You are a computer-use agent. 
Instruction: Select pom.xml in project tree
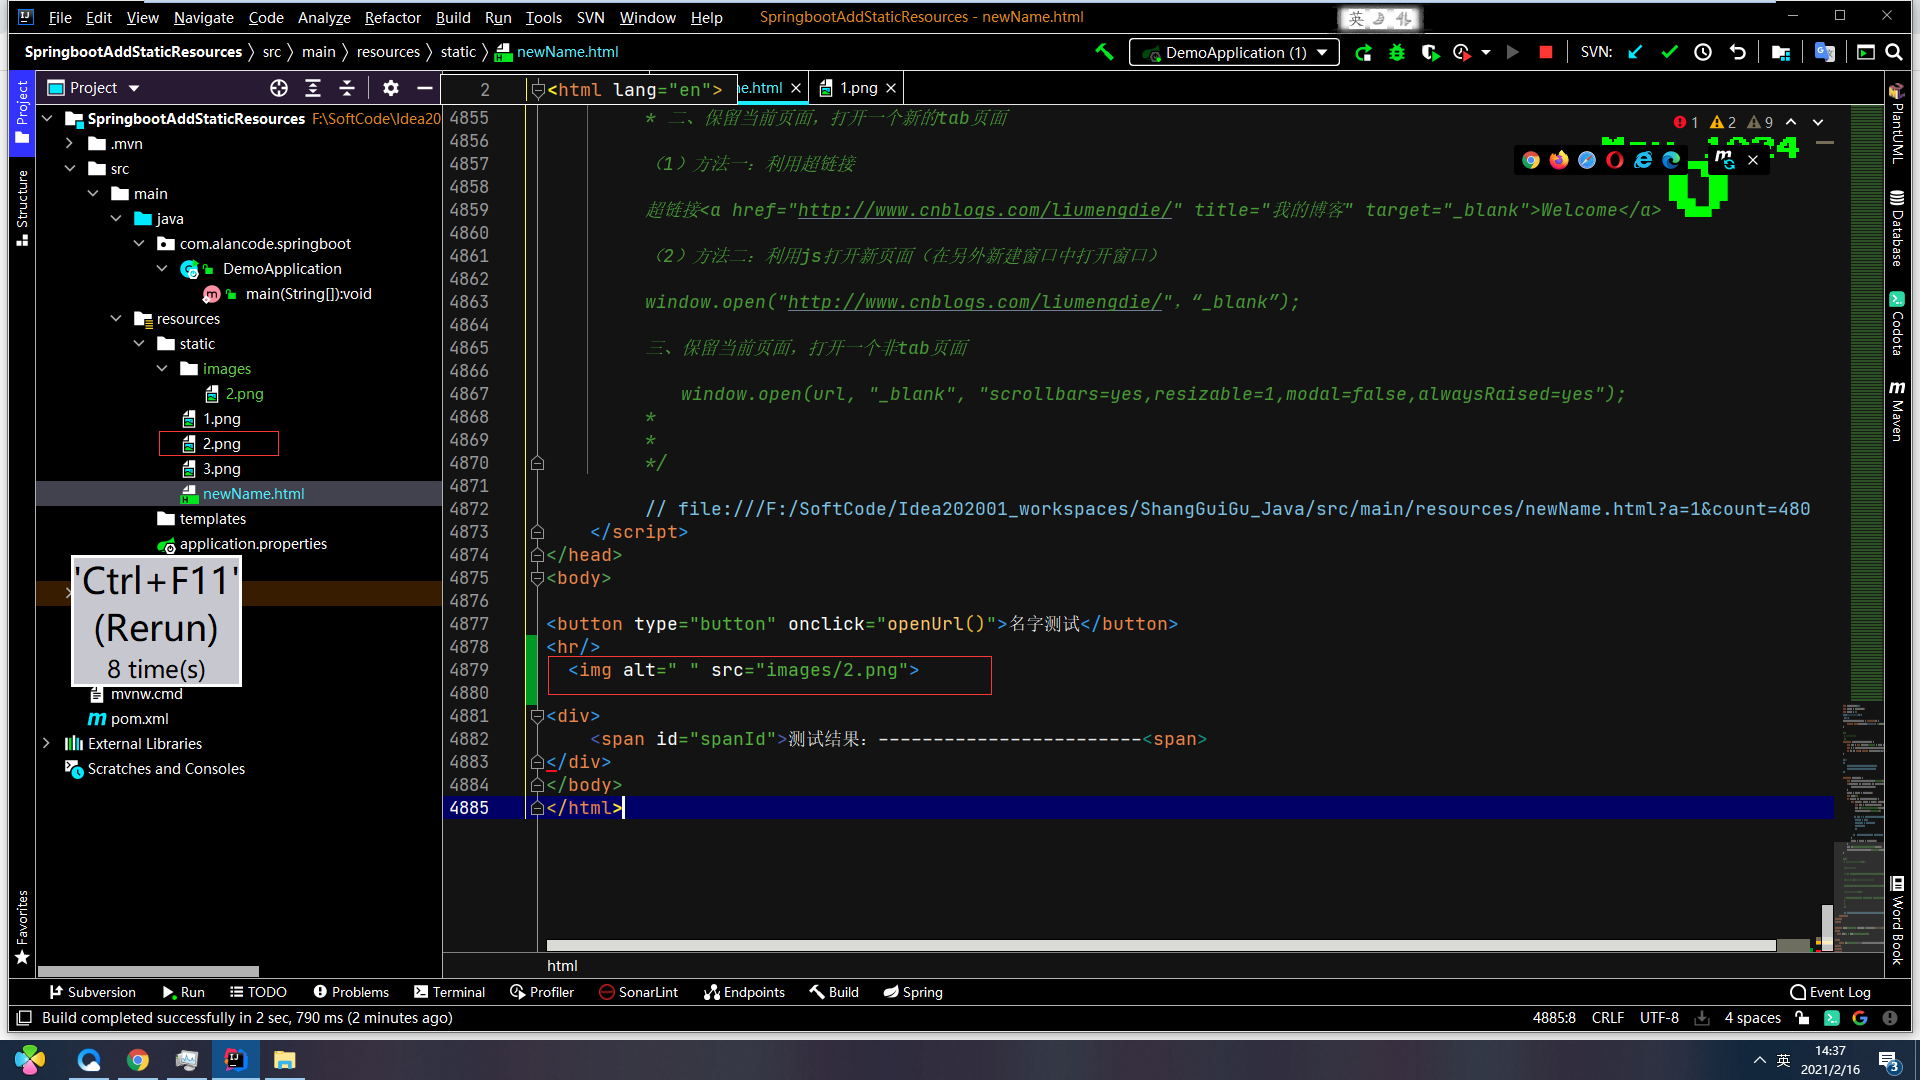pyautogui.click(x=139, y=719)
